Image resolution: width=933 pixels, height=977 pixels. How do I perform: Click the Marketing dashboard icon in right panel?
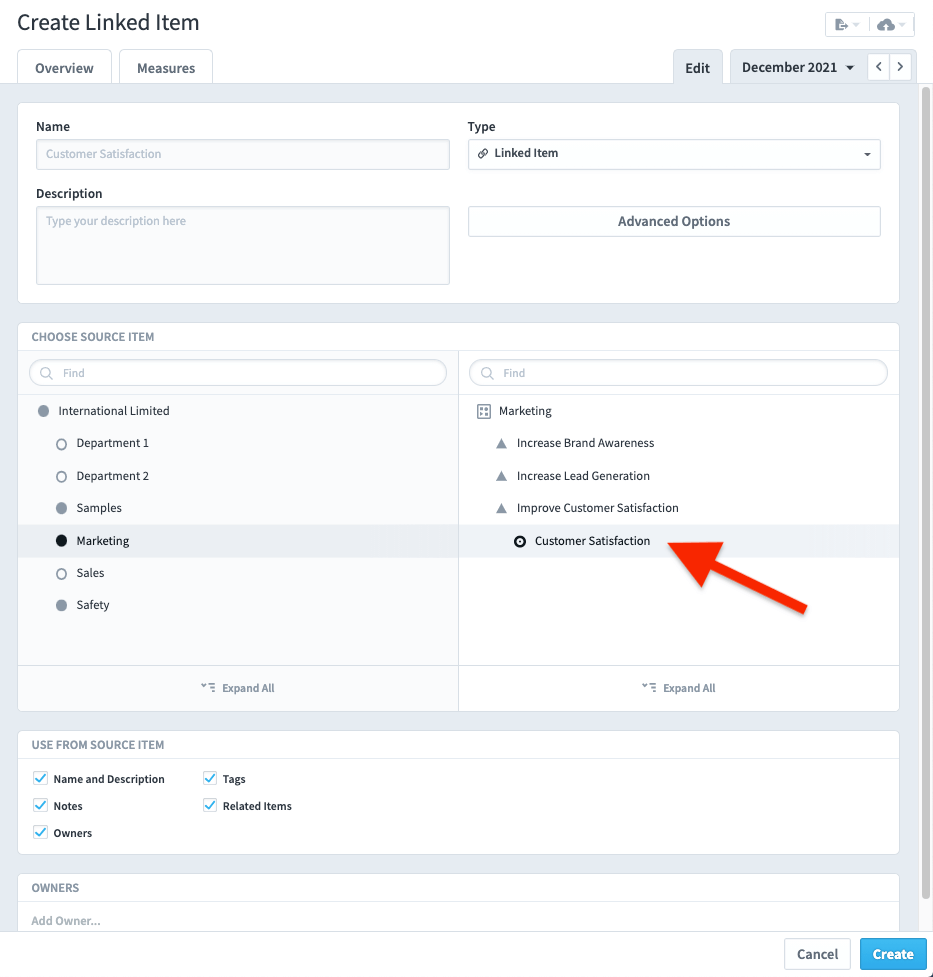click(x=485, y=410)
